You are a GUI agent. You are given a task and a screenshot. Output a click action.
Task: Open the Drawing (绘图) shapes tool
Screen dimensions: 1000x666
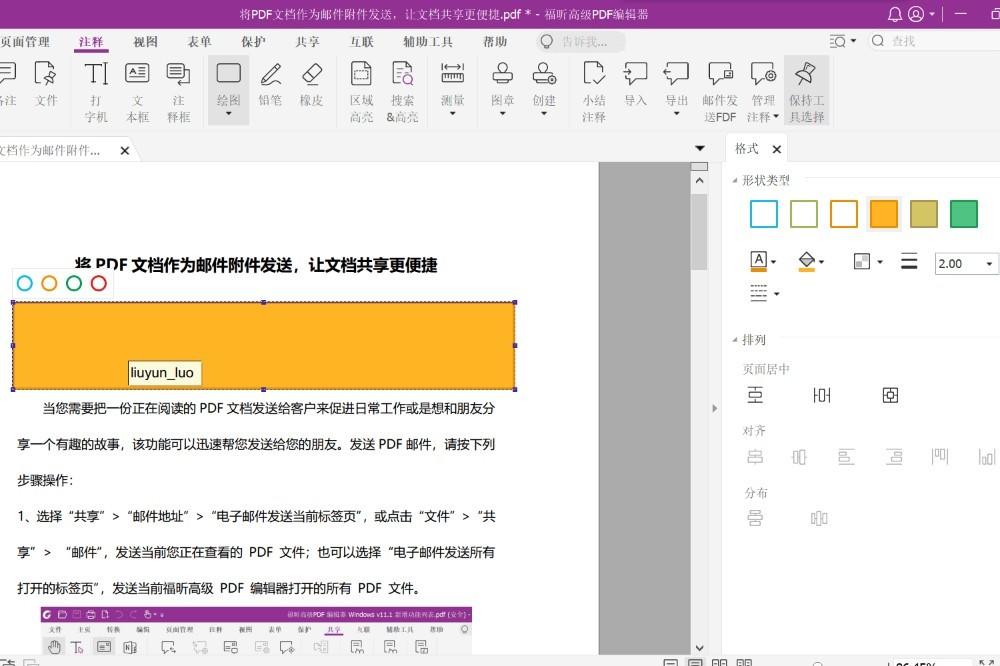click(x=228, y=89)
